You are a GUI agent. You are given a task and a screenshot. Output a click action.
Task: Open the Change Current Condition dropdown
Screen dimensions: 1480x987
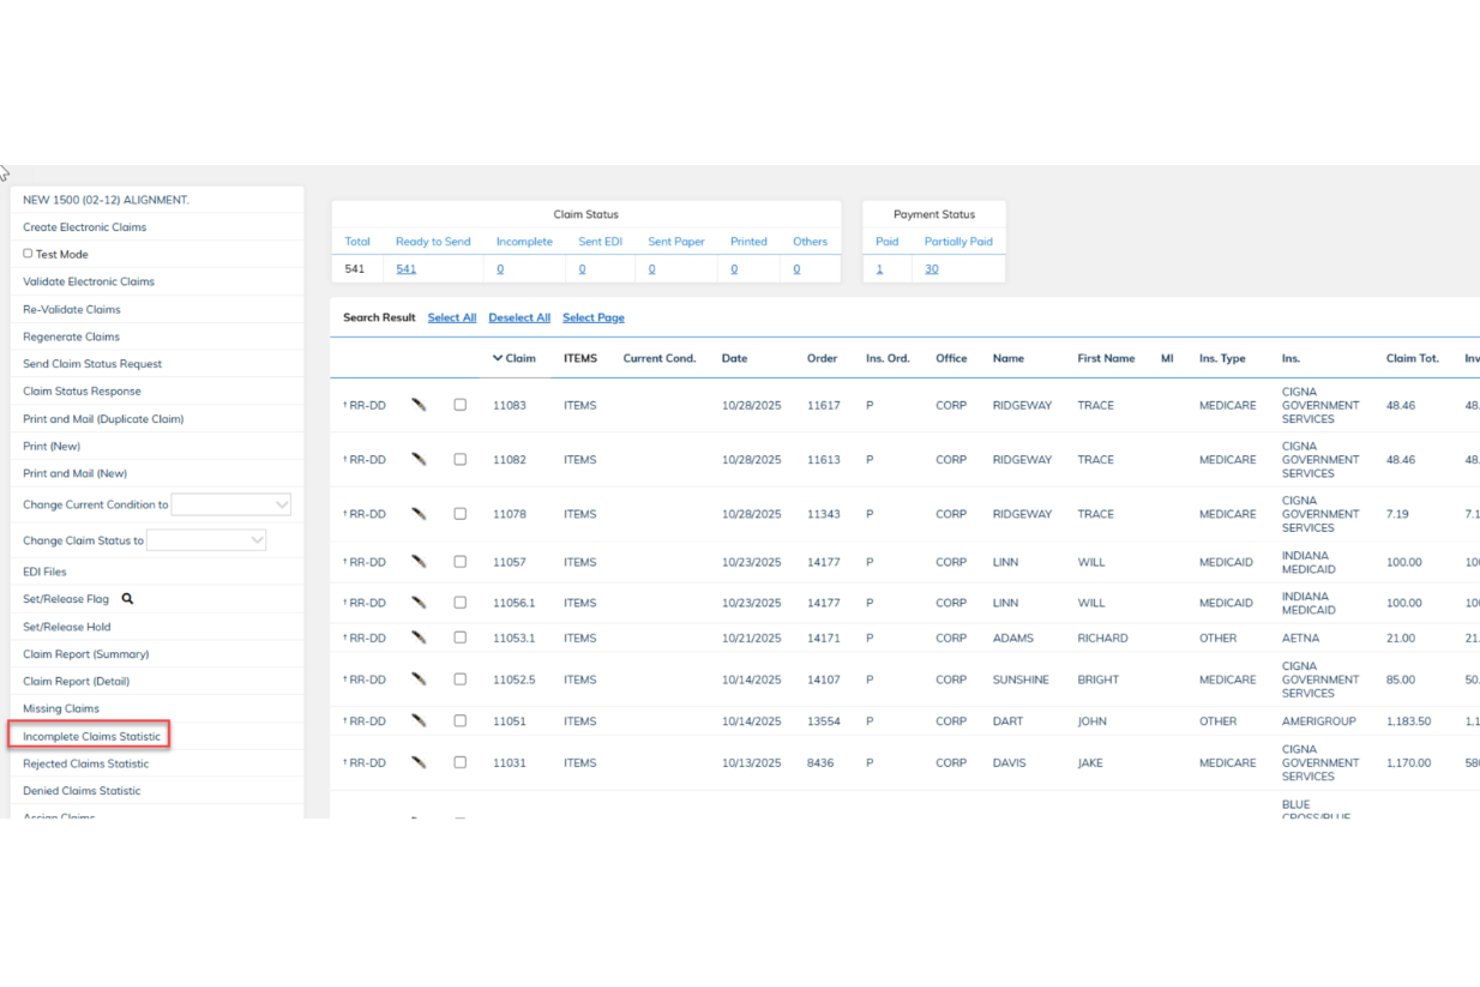[231, 505]
